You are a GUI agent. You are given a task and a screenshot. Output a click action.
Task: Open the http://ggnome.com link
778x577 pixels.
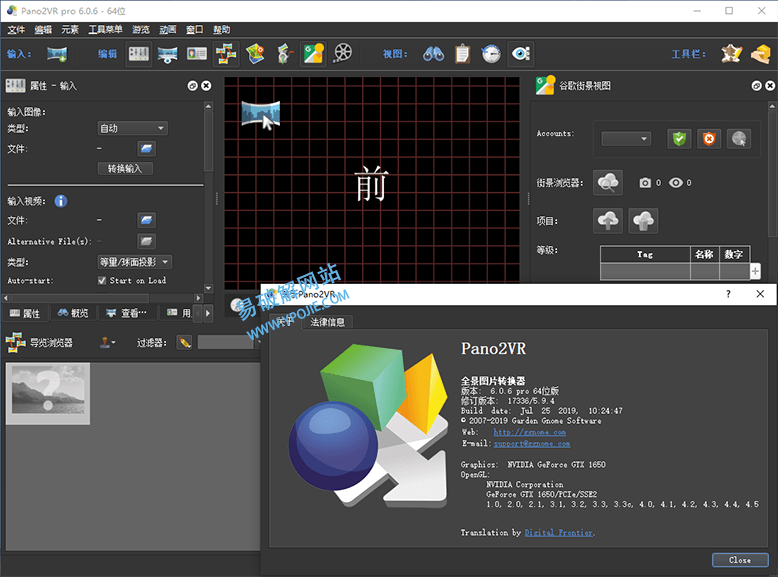tap(529, 432)
